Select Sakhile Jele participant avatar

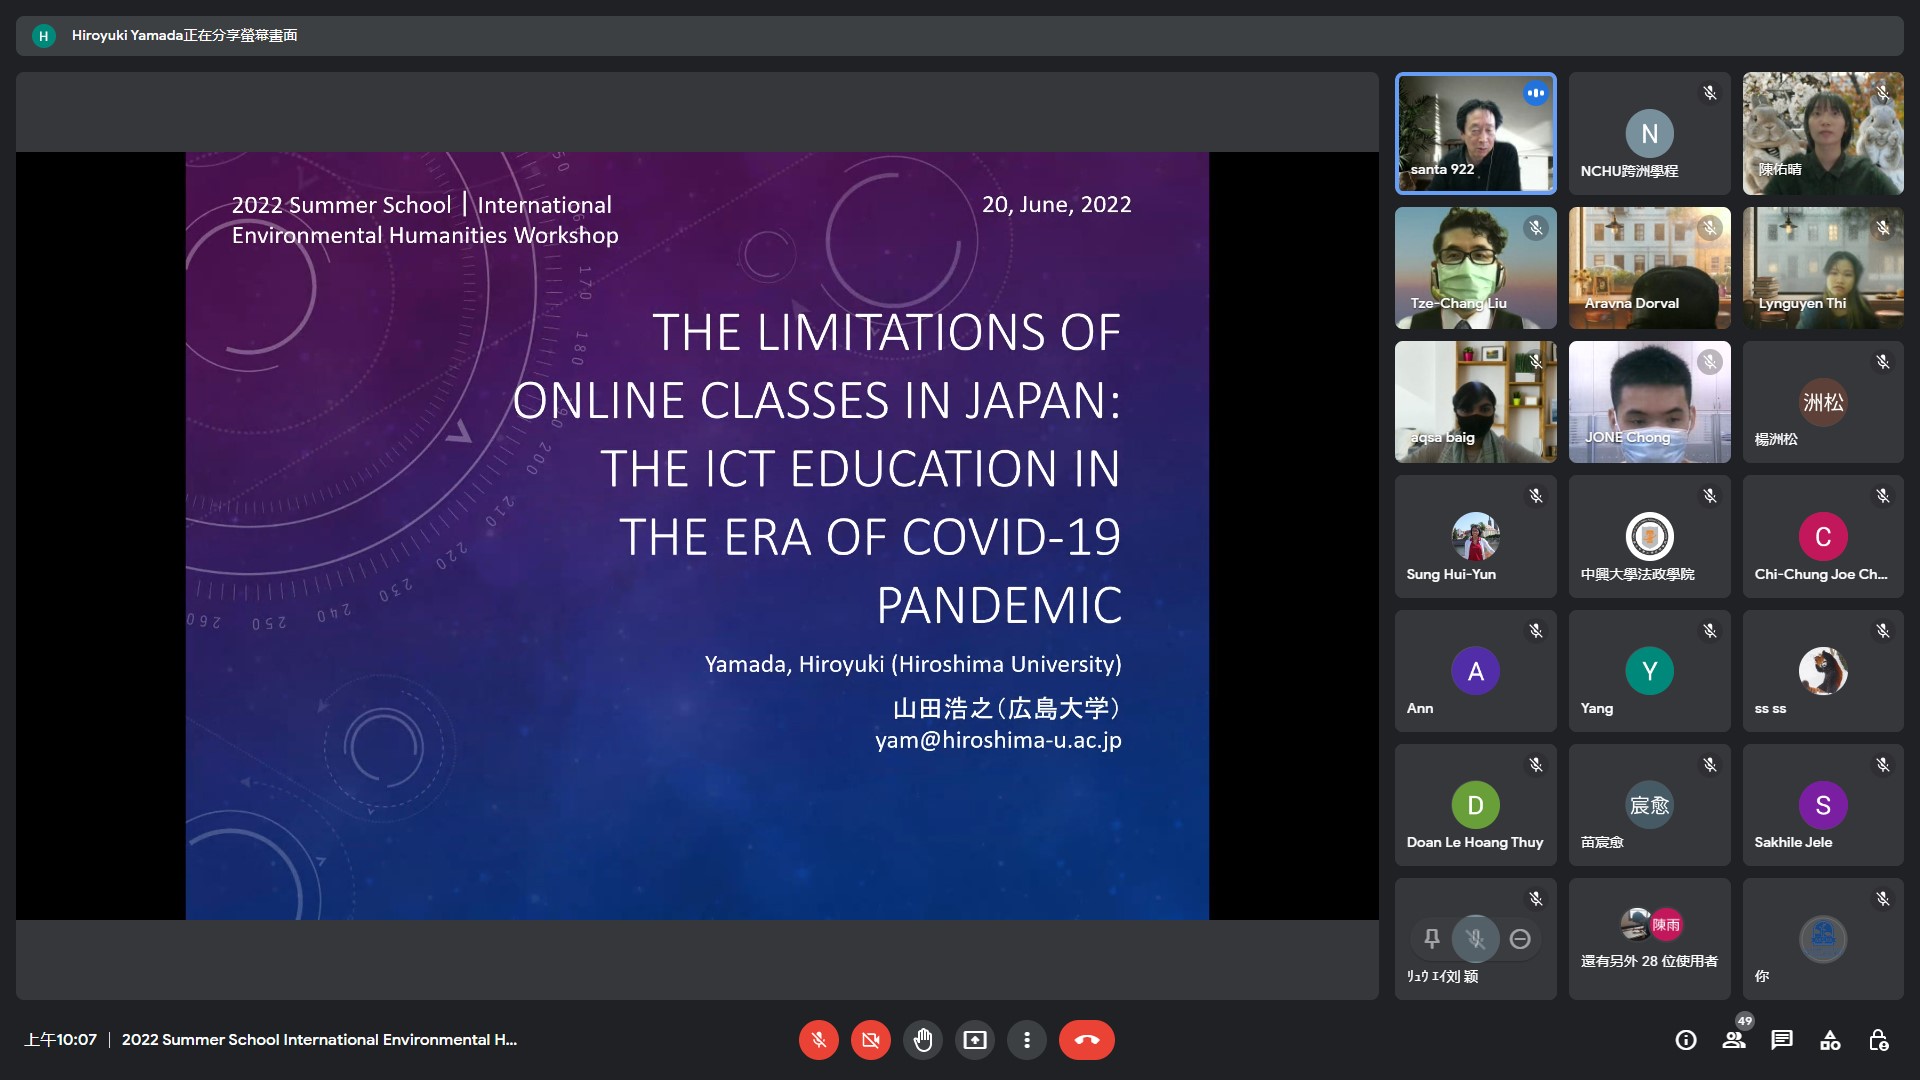(1823, 805)
